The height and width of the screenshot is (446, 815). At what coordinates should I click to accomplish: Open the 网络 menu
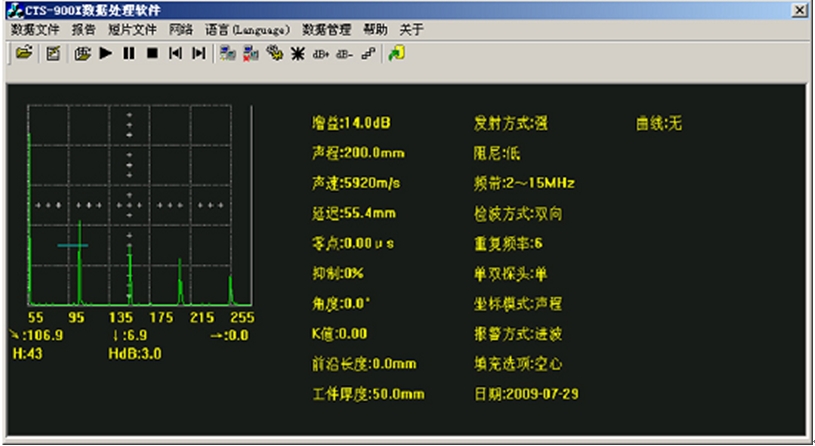181,30
